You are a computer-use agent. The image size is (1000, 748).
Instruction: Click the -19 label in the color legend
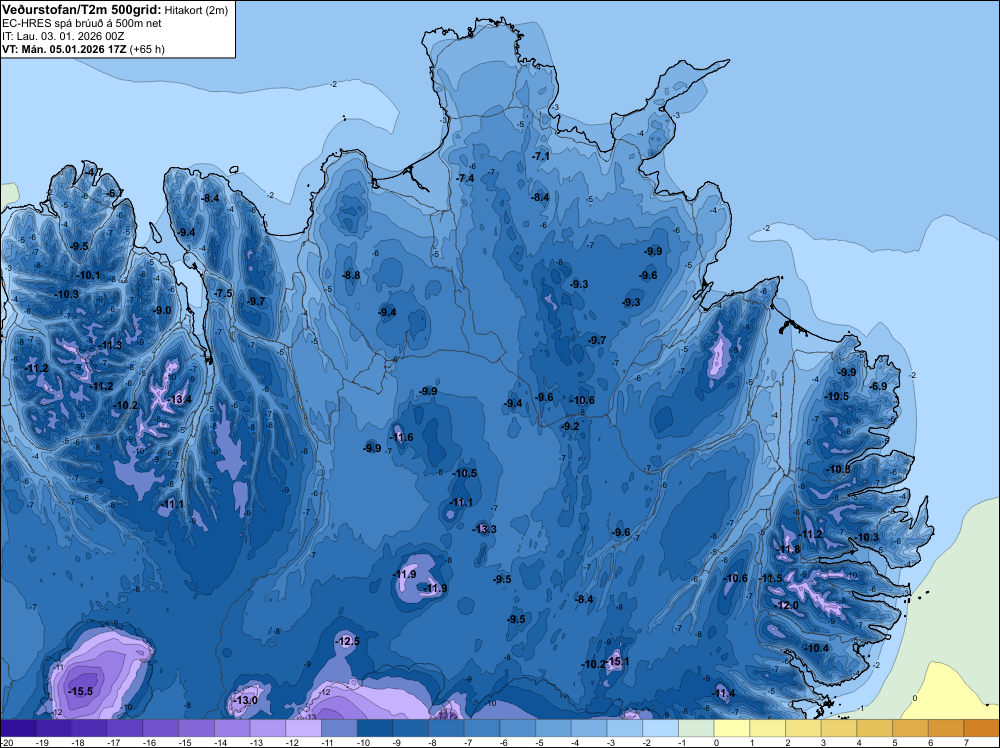43,743
